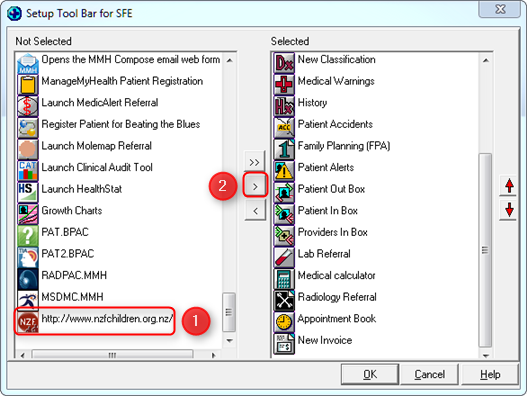Select the Lab Referral test tube icon
527x396 pixels.
(284, 257)
